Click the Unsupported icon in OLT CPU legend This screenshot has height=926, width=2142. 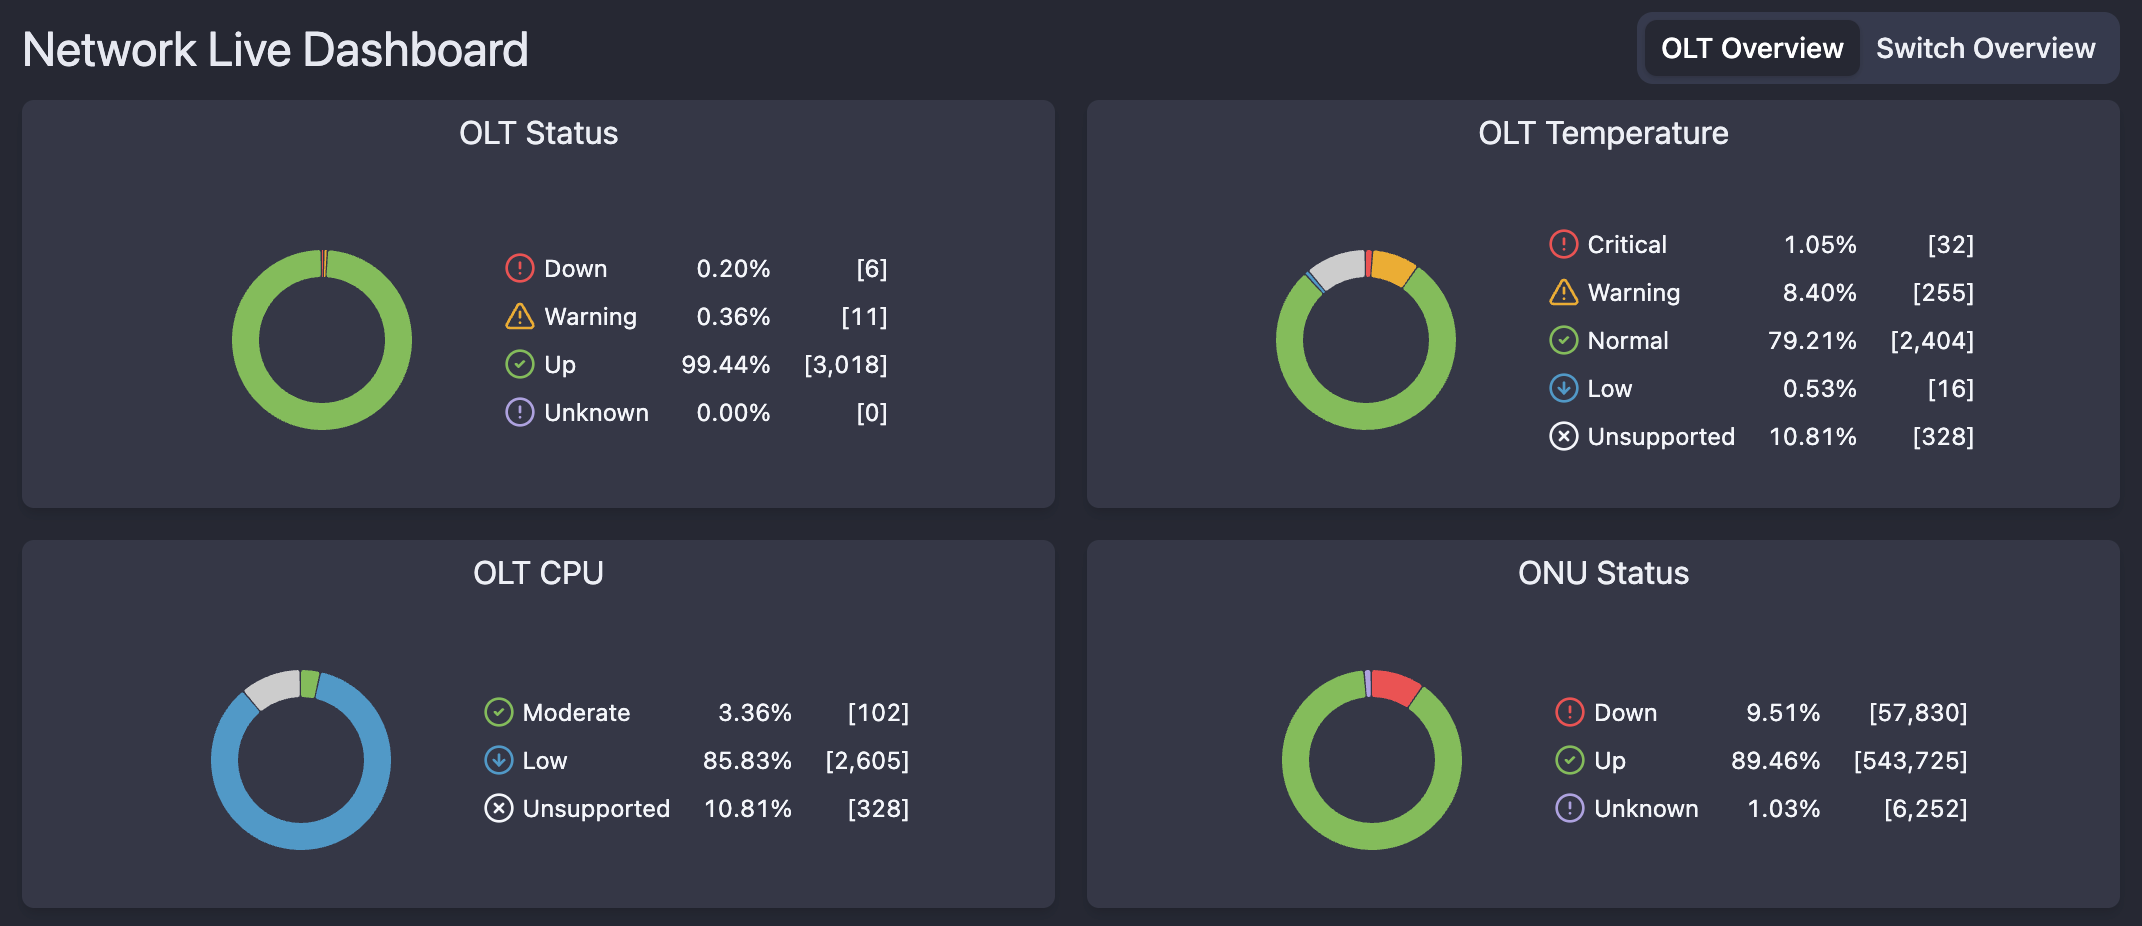pos(499,809)
